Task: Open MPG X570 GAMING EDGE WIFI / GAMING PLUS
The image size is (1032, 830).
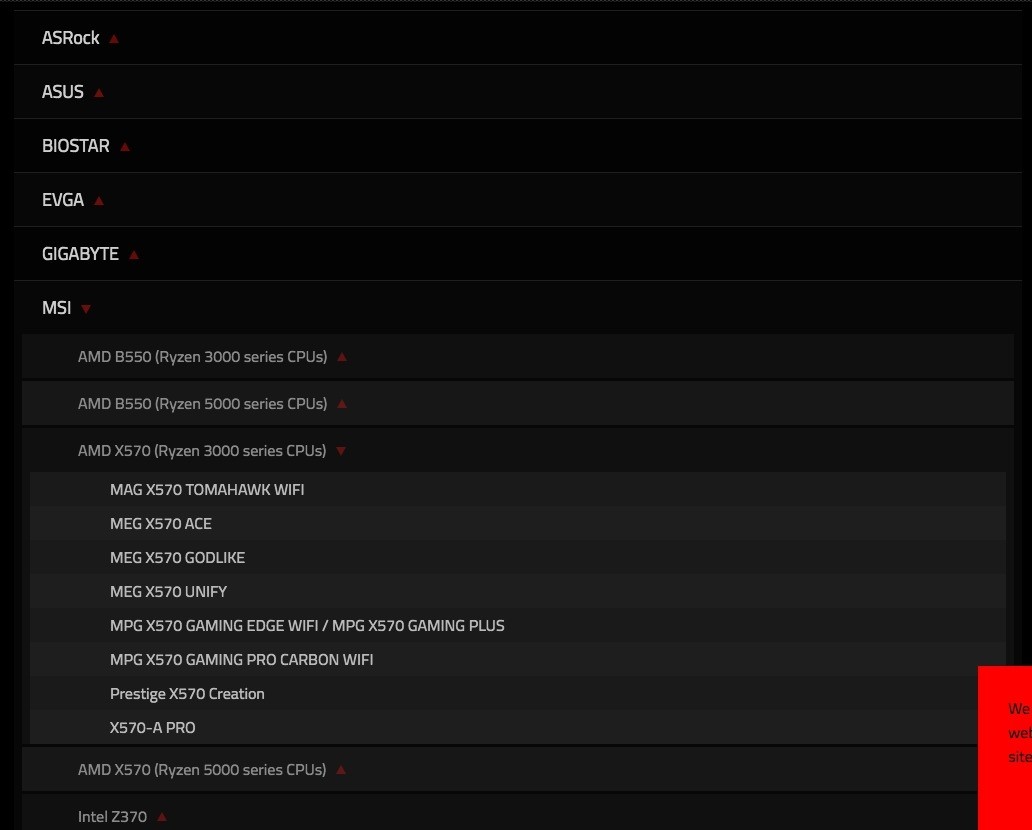Action: coord(518,626)
